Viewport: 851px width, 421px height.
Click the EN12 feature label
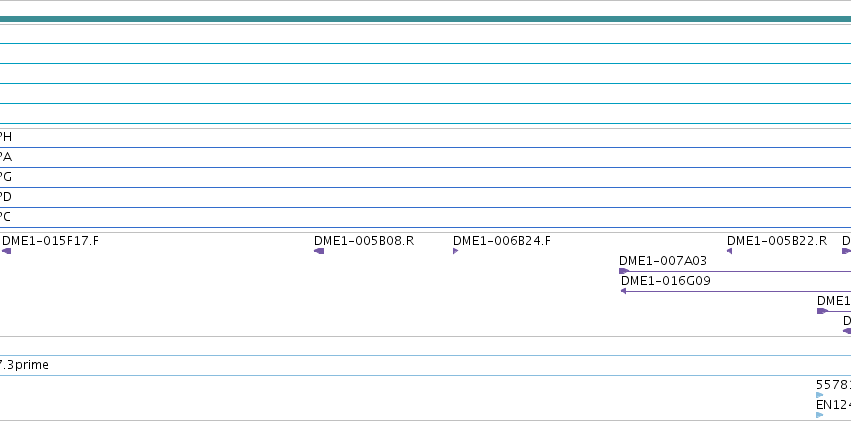pos(833,405)
